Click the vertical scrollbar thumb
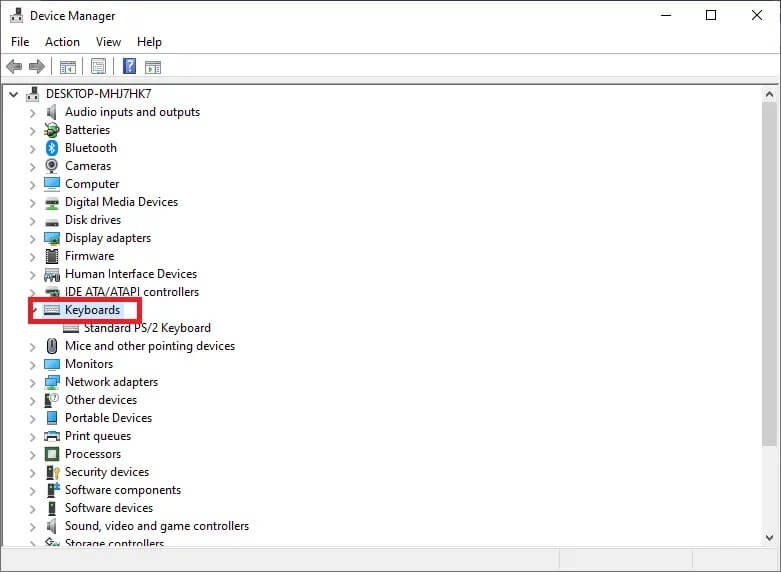 coord(770,273)
